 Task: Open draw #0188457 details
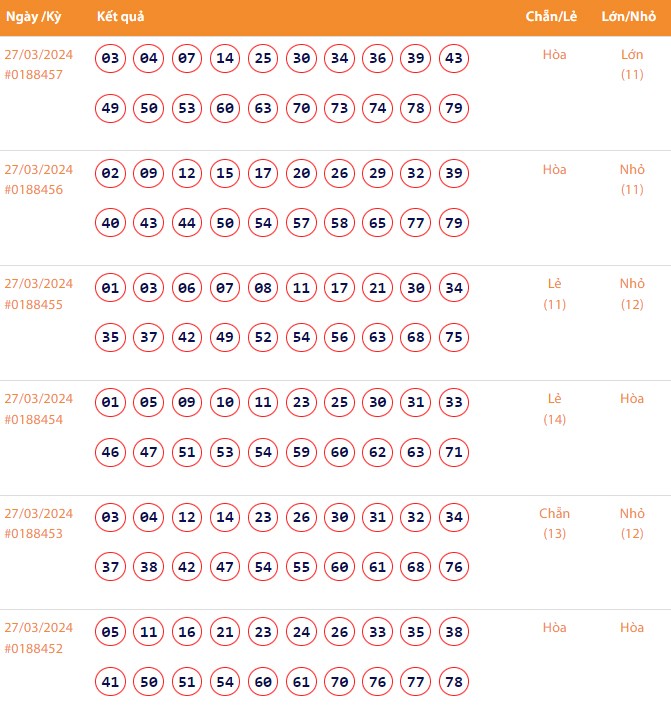34,75
